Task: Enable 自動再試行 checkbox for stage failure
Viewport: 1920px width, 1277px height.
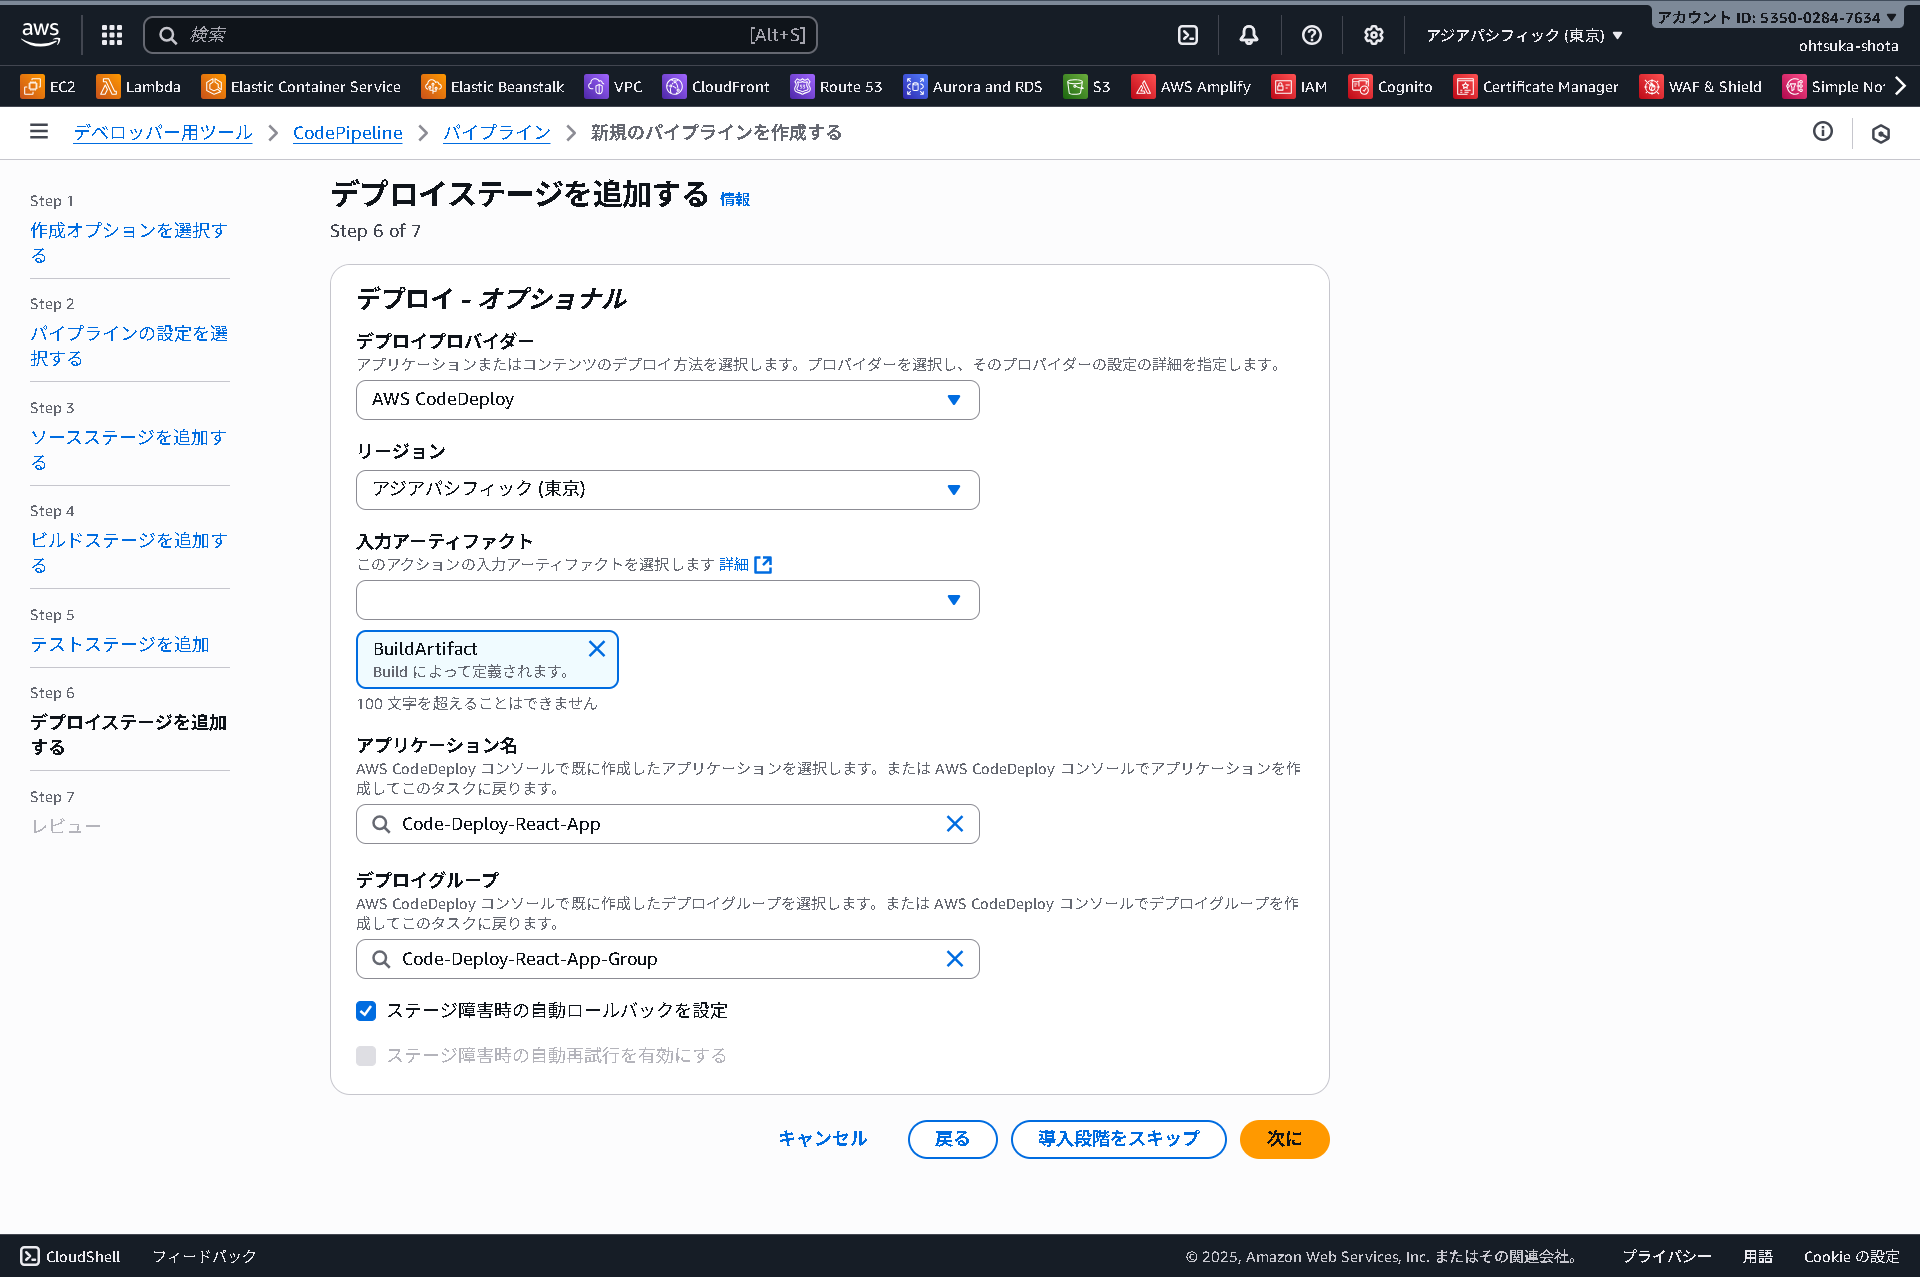Action: (x=366, y=1056)
